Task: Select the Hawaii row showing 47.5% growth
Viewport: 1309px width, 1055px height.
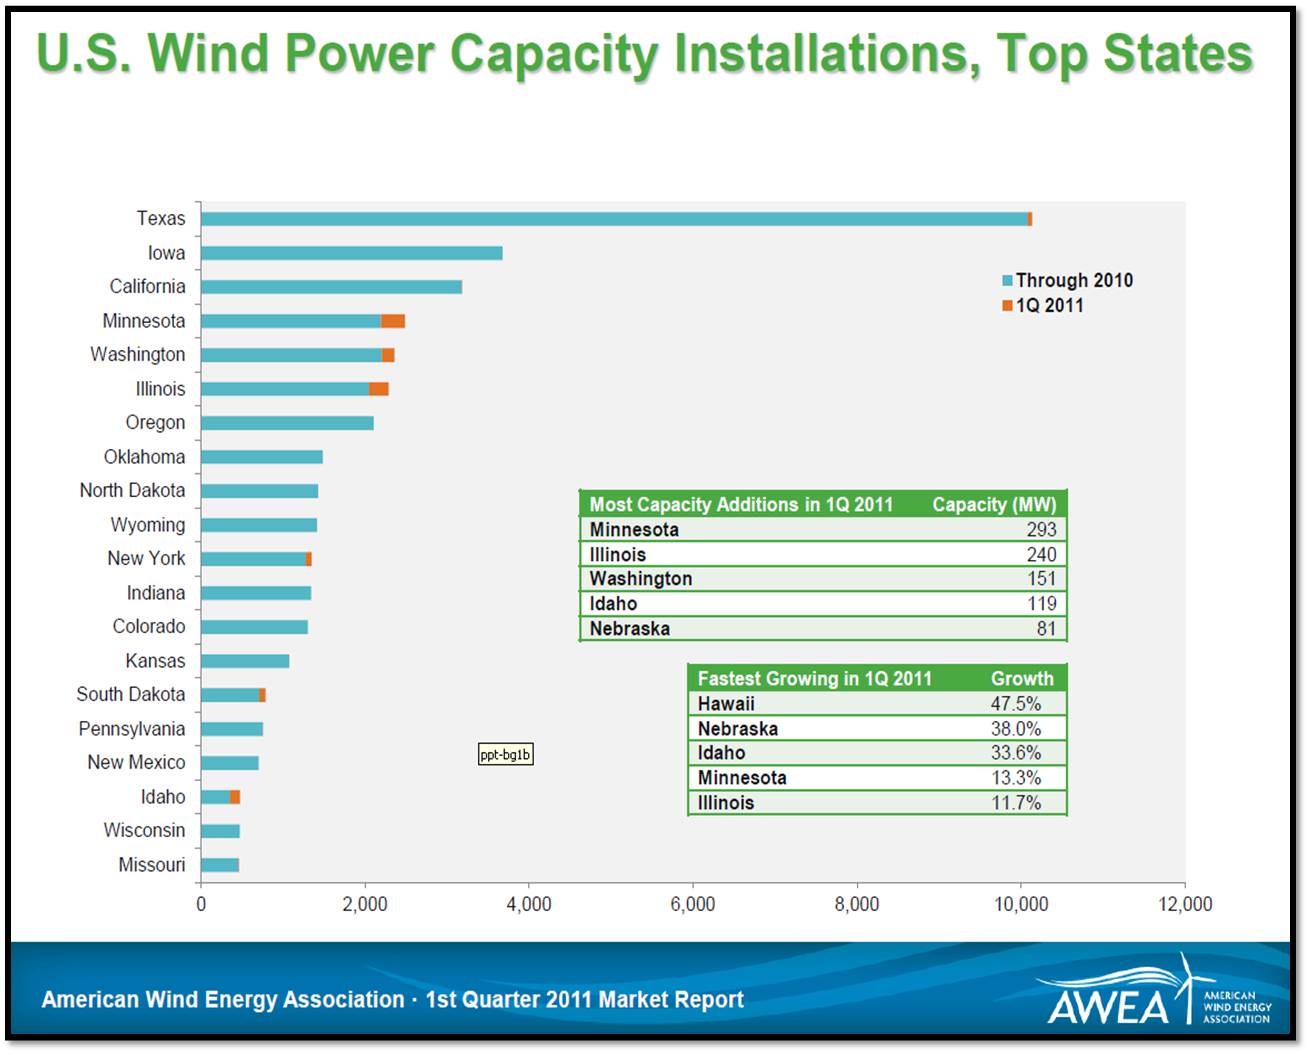Action: (876, 704)
